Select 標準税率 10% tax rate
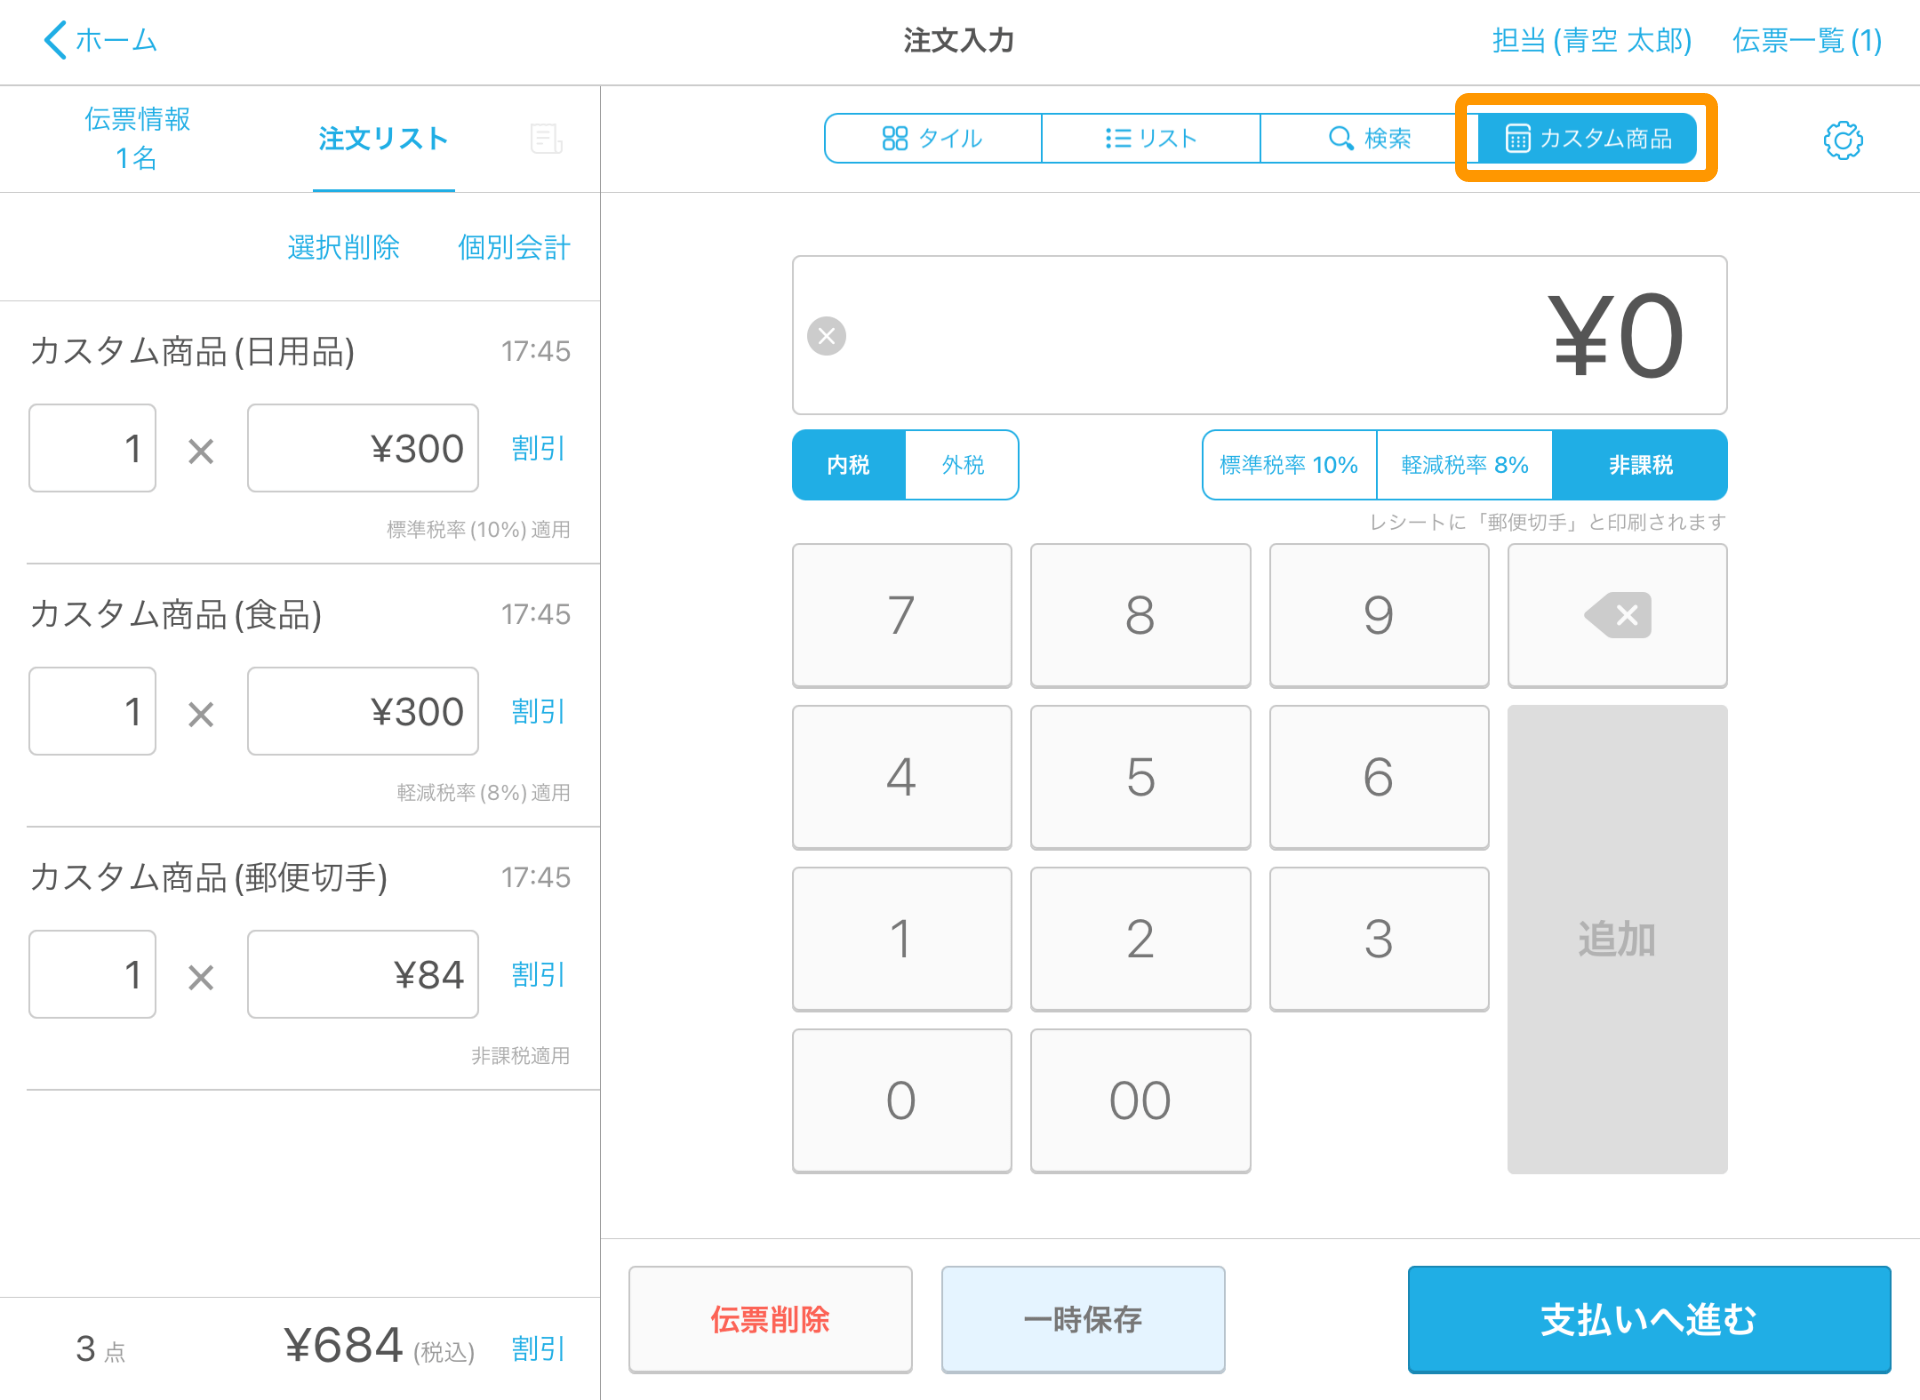Viewport: 1920px width, 1400px height. point(1288,465)
